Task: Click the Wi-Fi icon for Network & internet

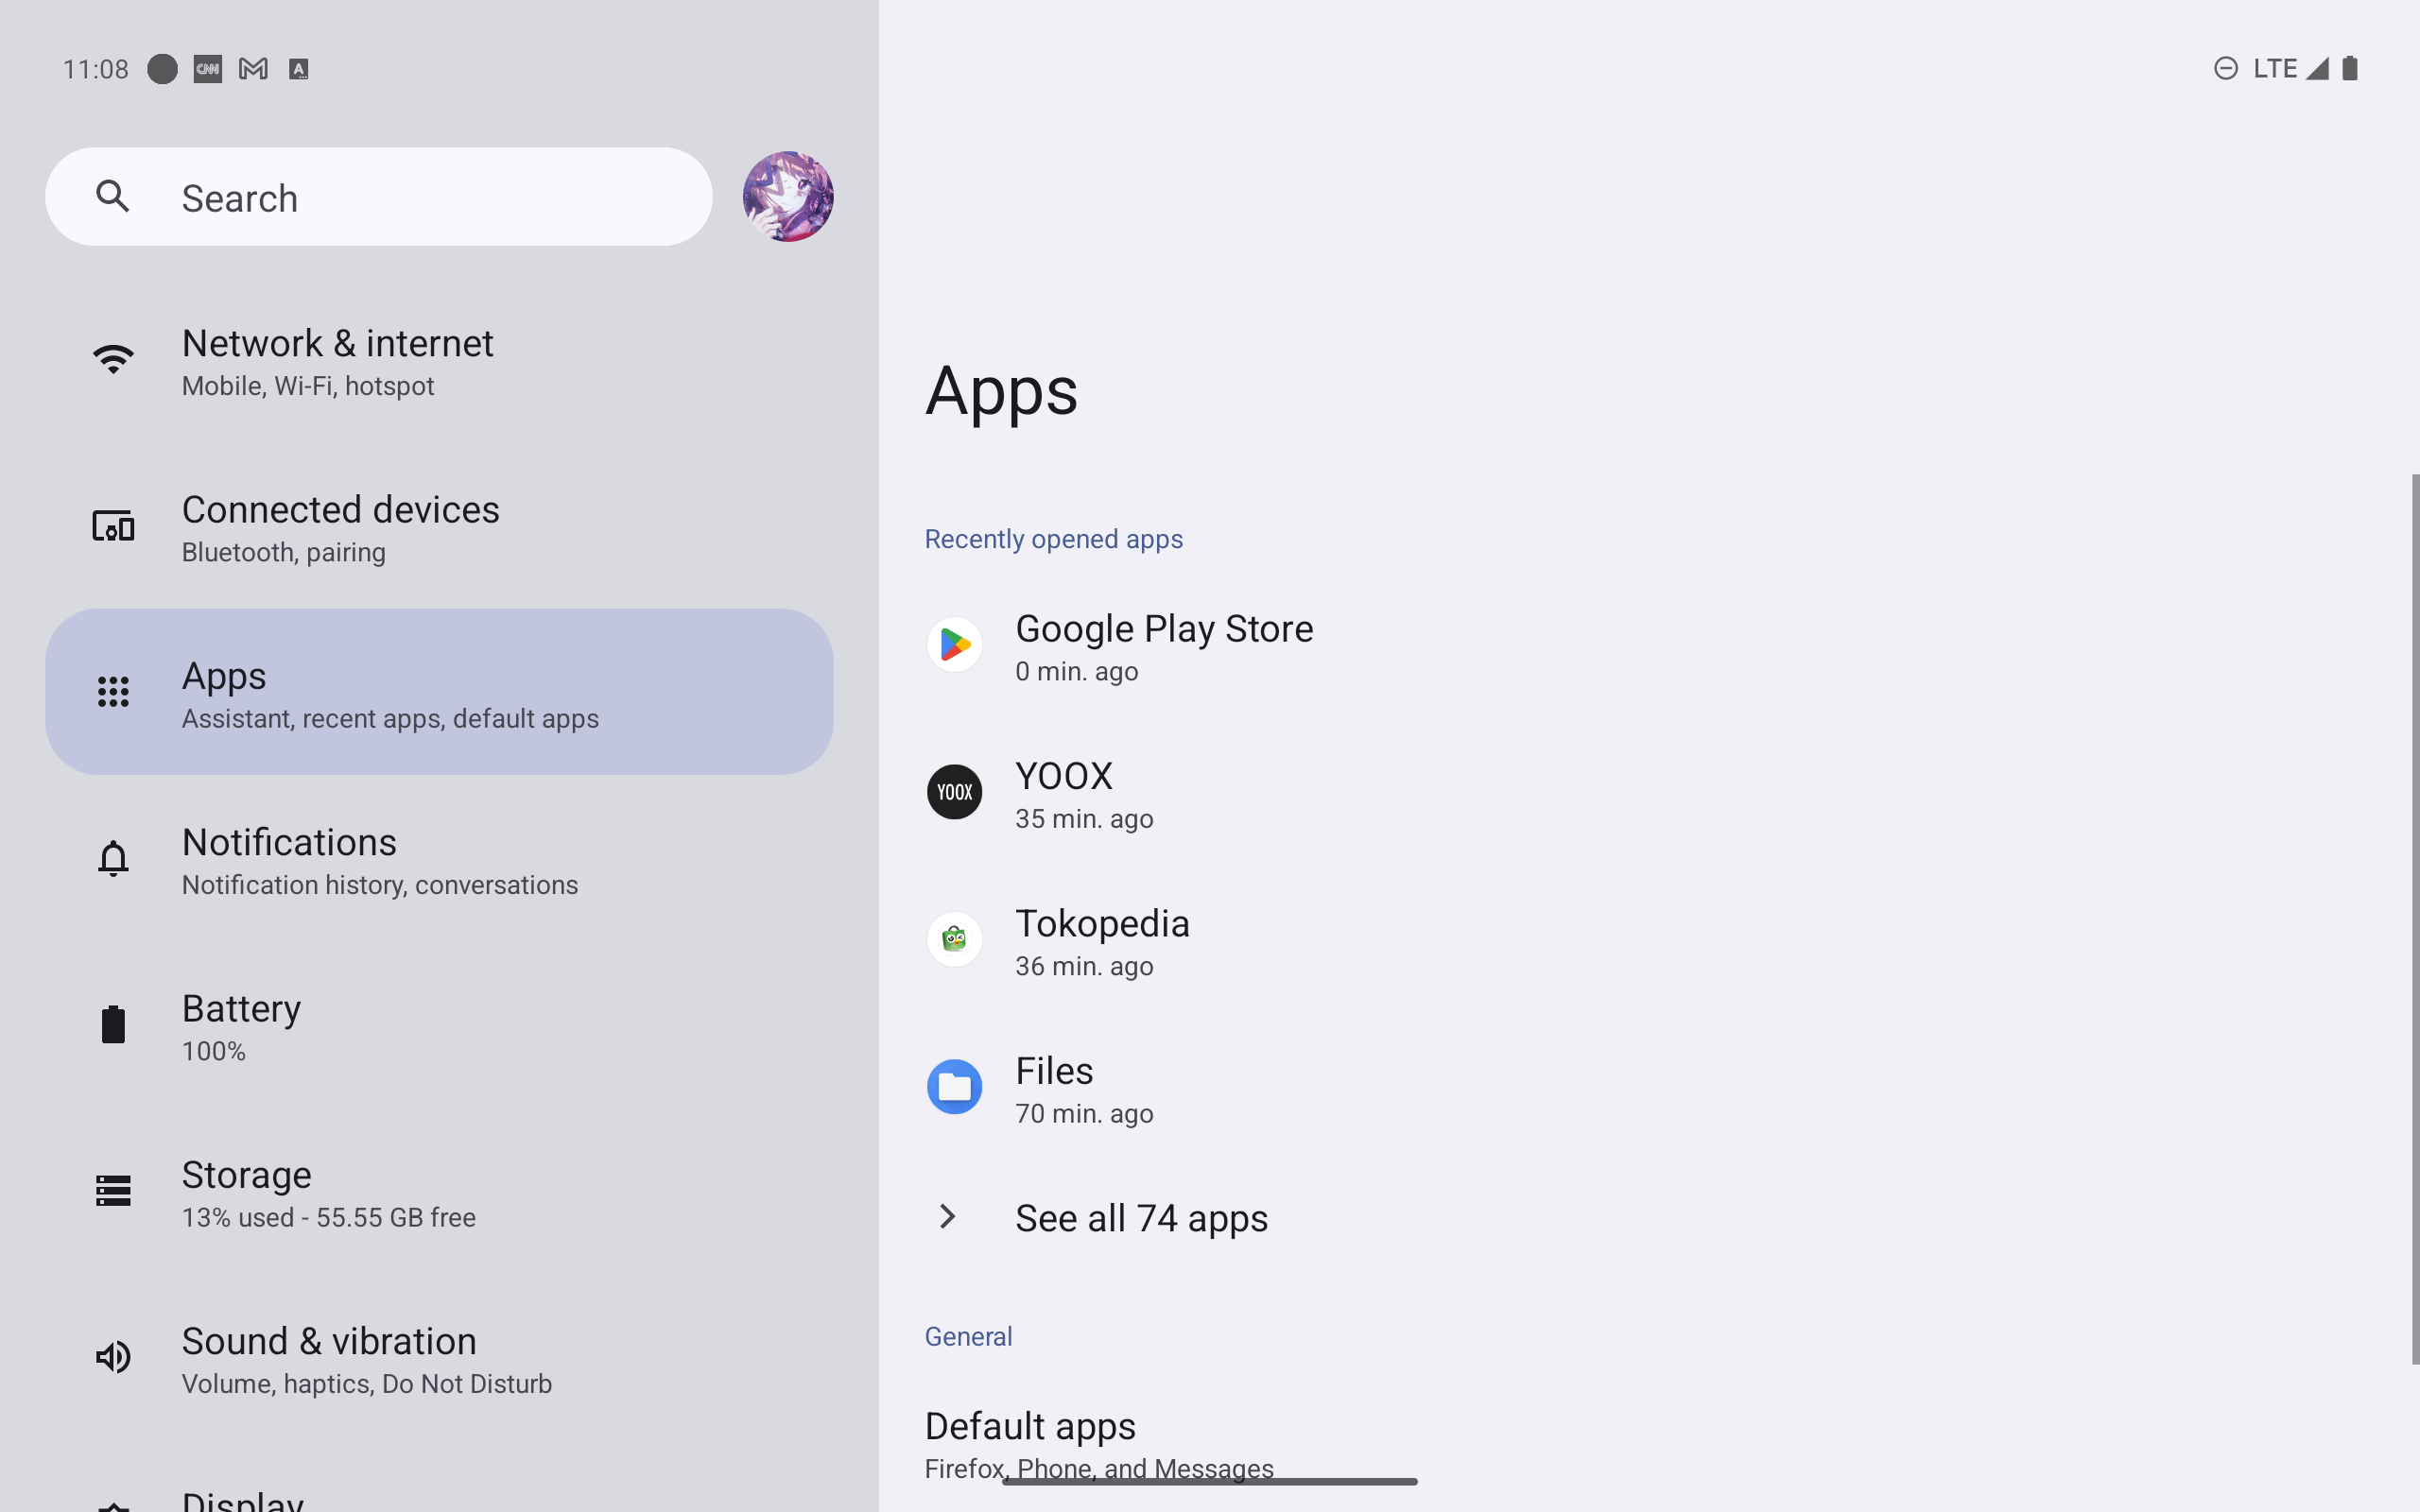Action: coord(113,359)
